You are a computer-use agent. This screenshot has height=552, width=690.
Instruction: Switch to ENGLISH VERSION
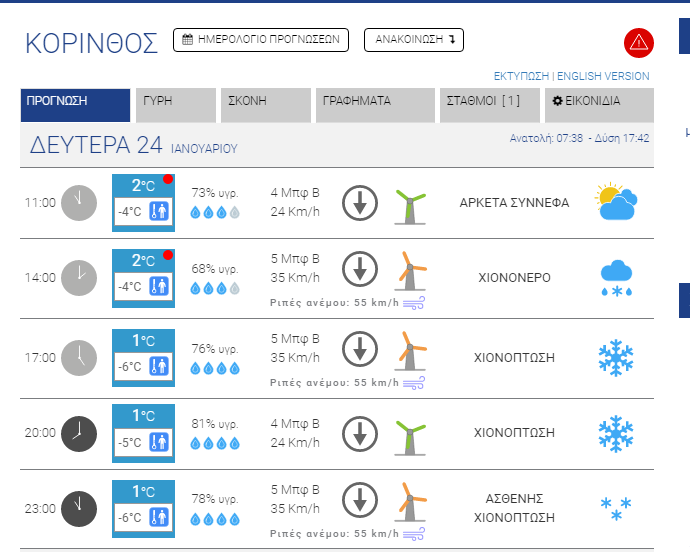(x=603, y=76)
